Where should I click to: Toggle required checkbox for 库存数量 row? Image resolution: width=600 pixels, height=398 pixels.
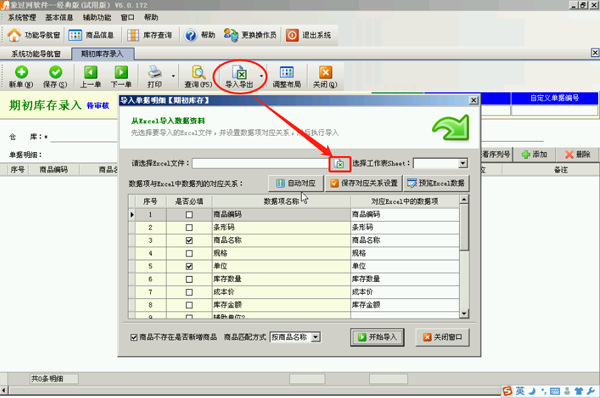189,279
